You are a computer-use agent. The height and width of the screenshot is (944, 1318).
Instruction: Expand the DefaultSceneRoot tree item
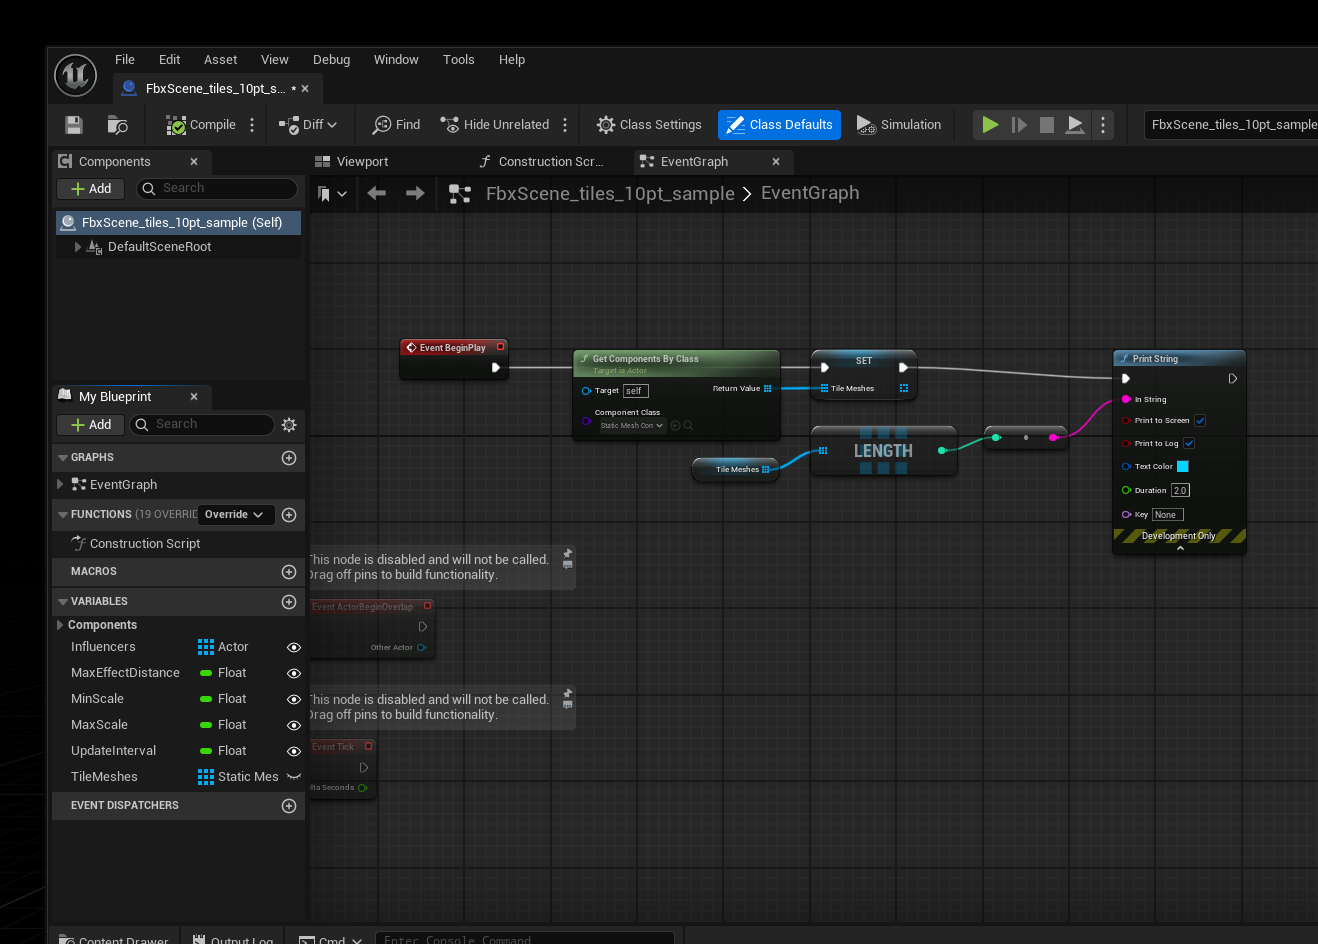78,247
